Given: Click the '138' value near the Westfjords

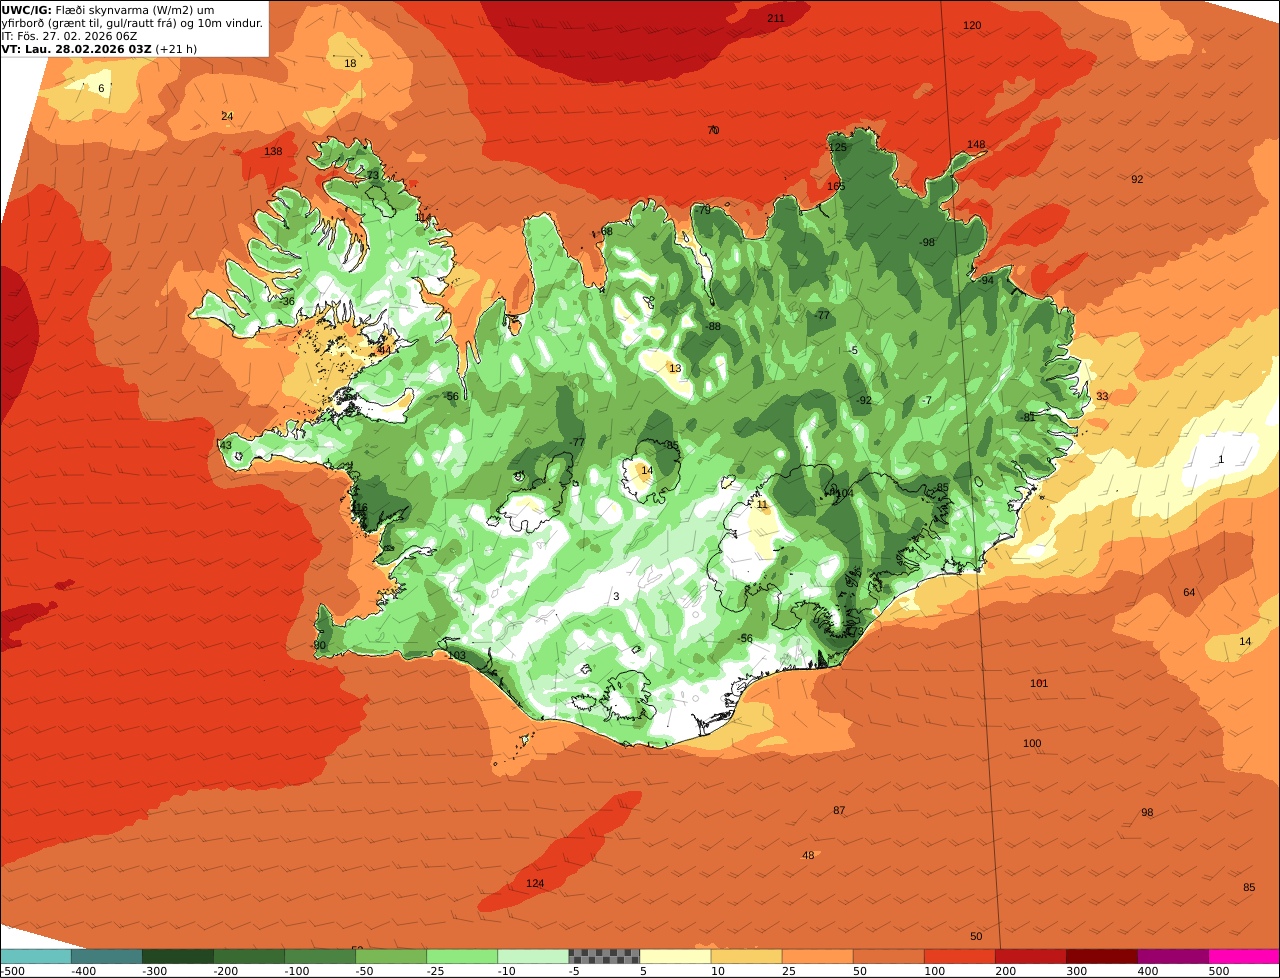Looking at the screenshot, I should click(x=273, y=152).
